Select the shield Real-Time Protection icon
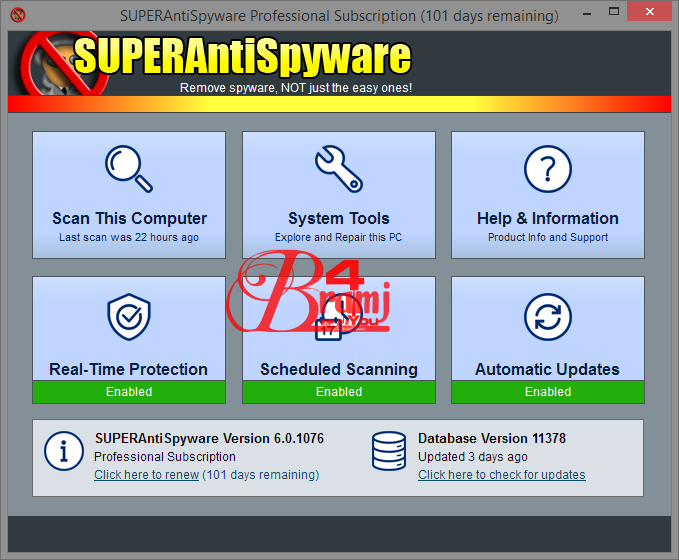 point(129,317)
